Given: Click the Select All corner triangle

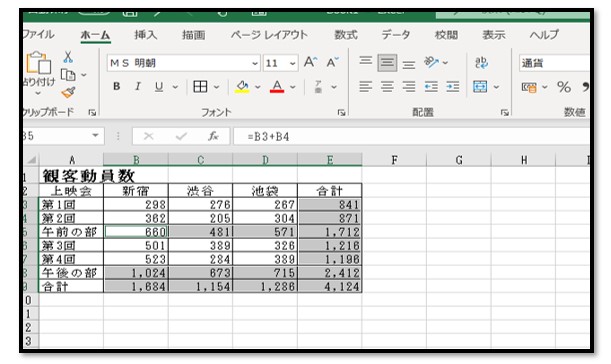Looking at the screenshot, I should [x=32, y=159].
